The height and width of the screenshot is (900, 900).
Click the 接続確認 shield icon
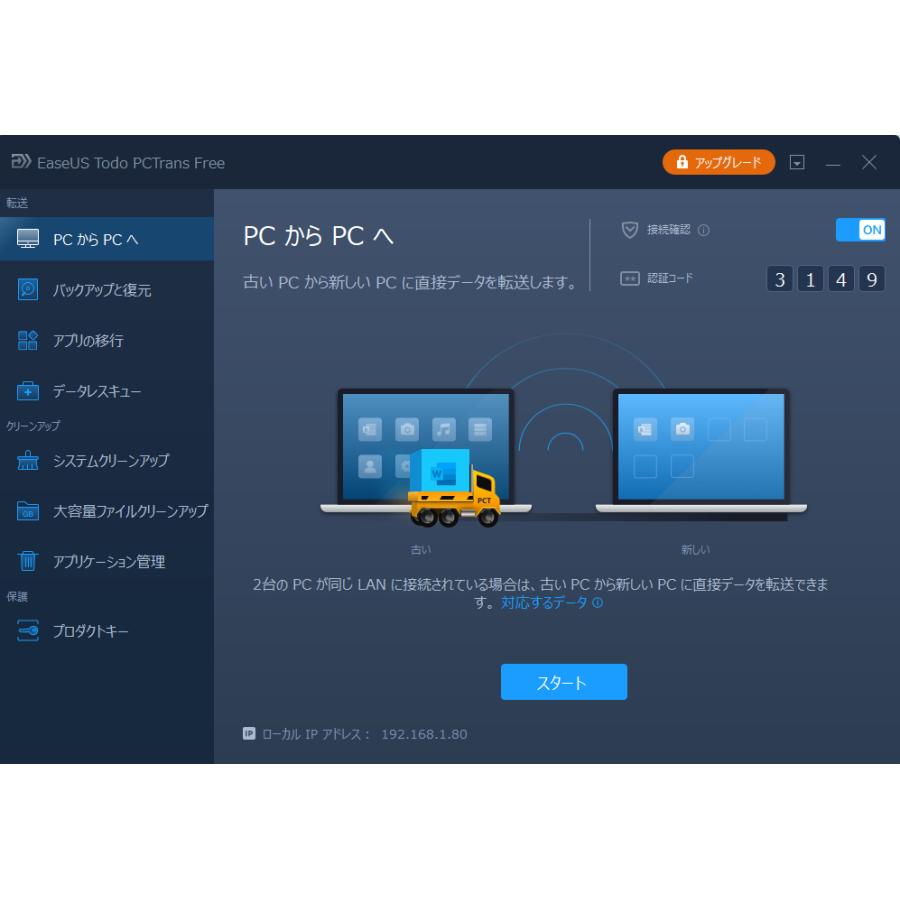coord(630,230)
